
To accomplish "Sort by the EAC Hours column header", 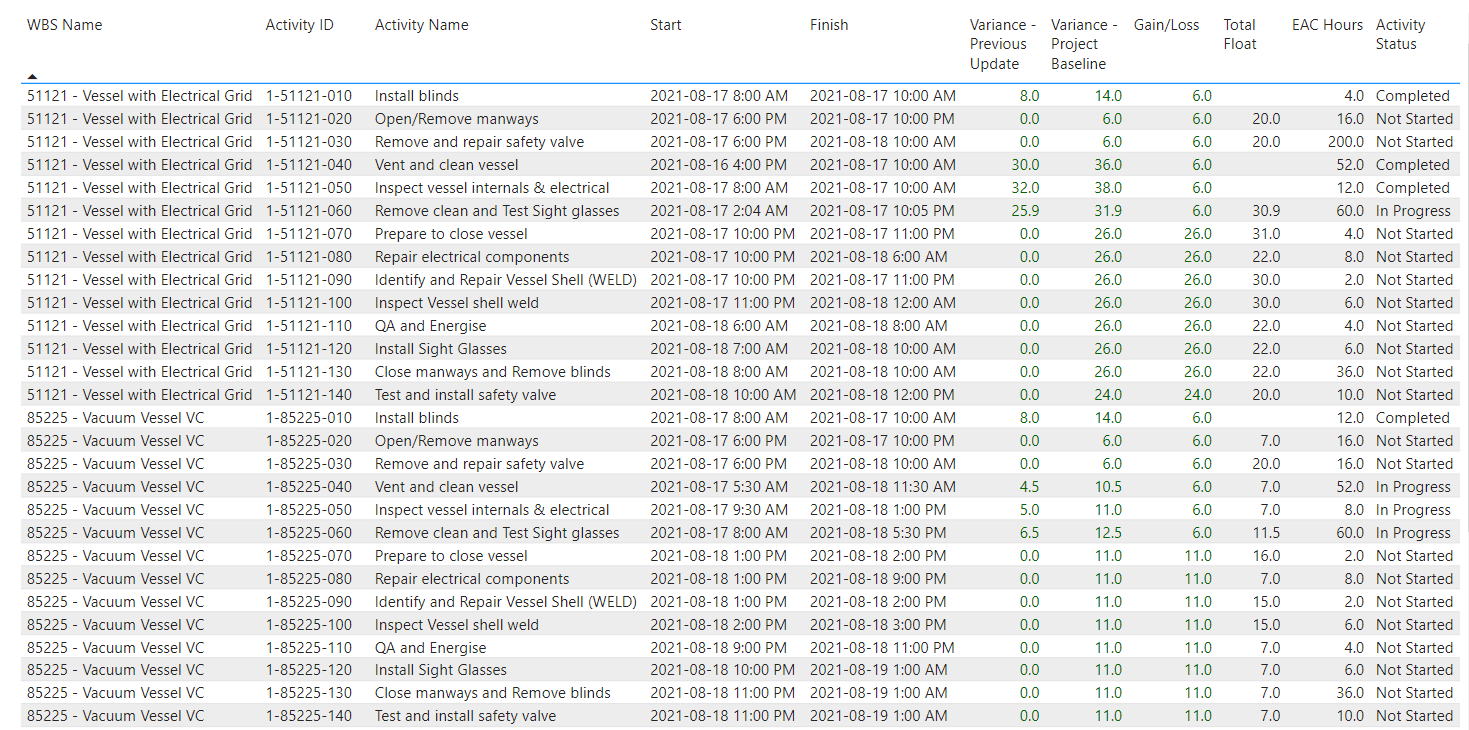I will pos(1327,25).
